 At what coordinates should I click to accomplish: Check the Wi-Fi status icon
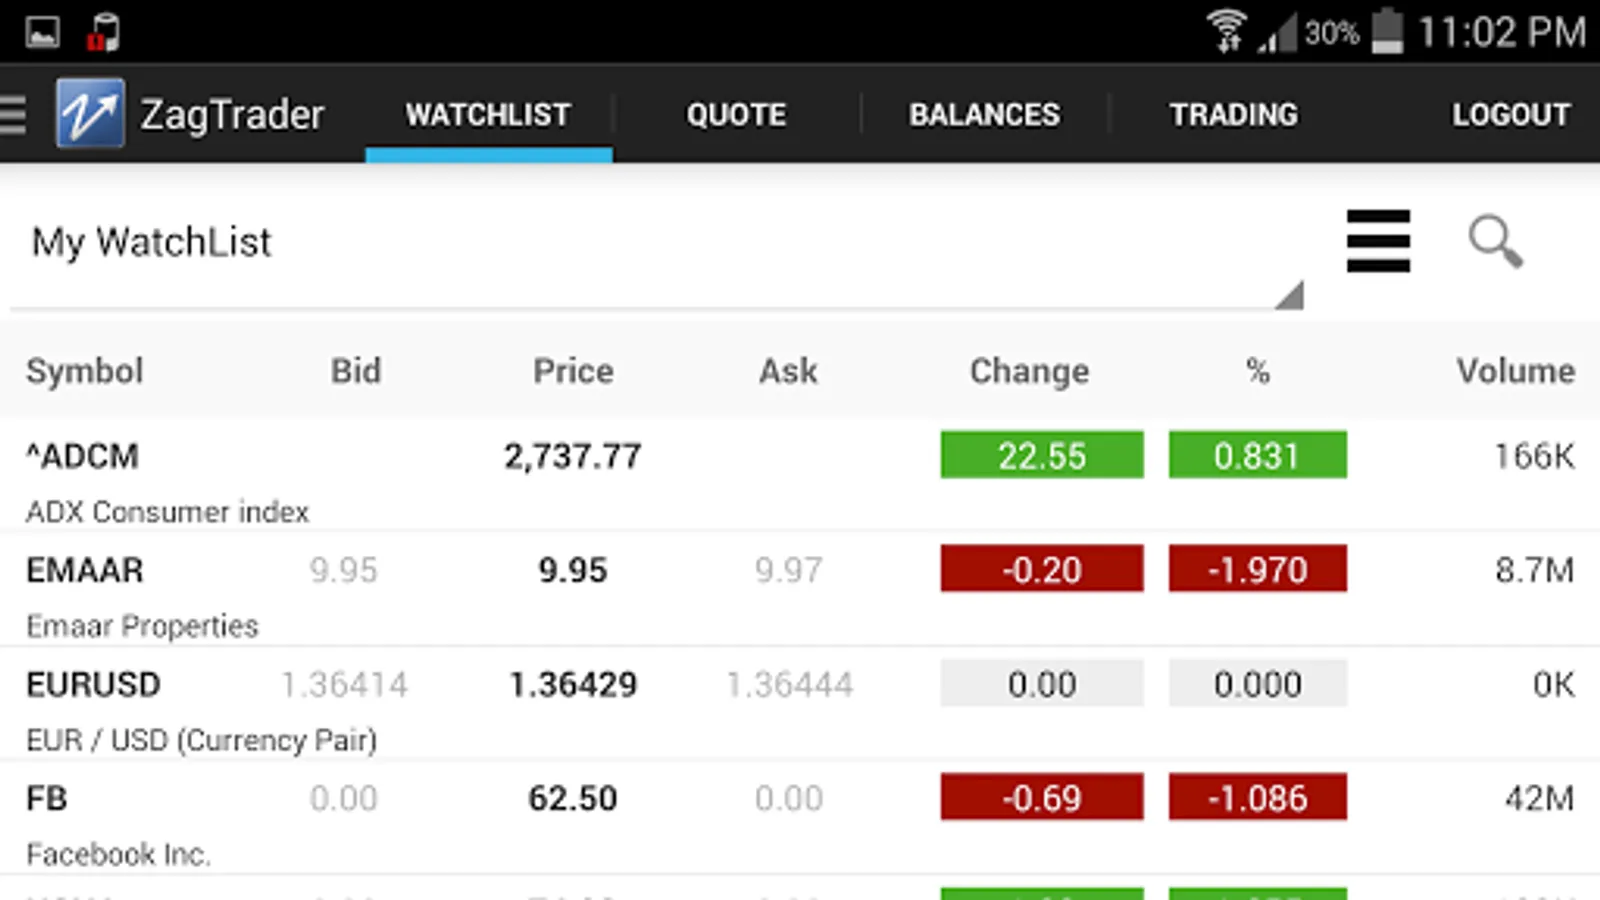(1227, 31)
